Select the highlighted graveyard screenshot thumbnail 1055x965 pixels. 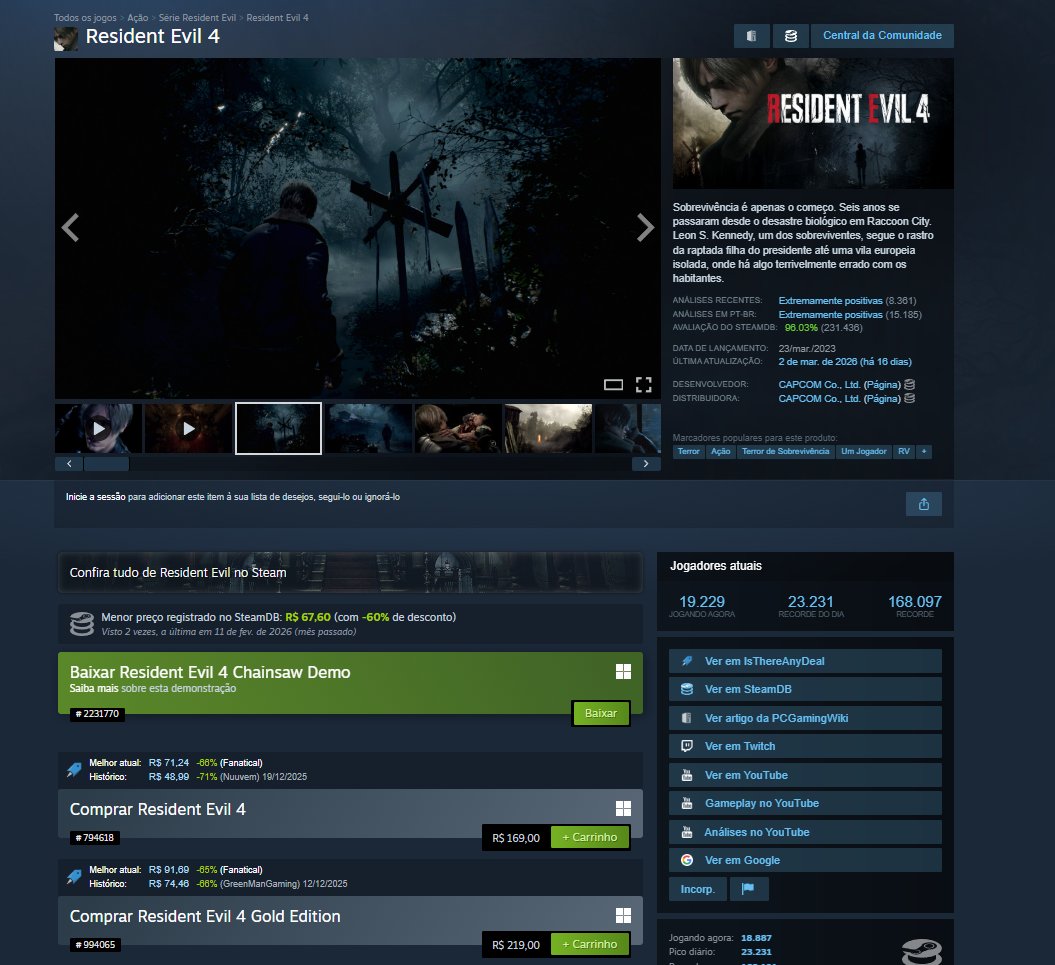coord(279,429)
